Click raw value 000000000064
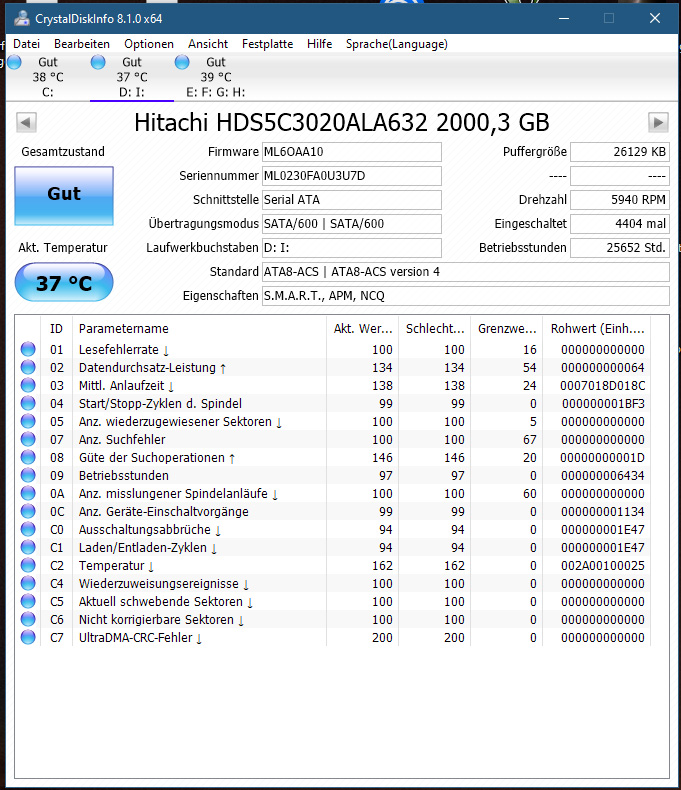Viewport: 681px width, 790px height. click(x=602, y=367)
